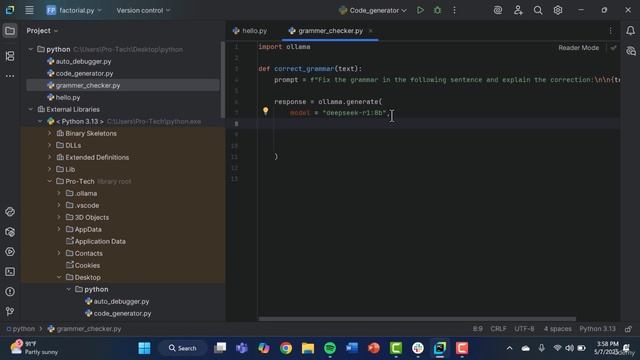
Task: Change UTF-8 file encoding
Action: (x=524, y=329)
